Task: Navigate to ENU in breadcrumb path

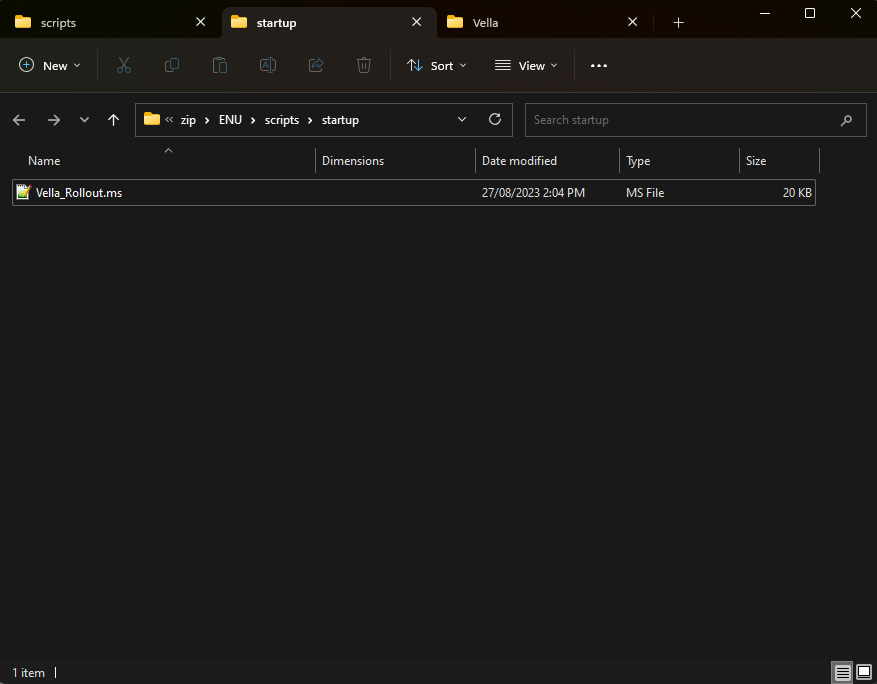Action: click(x=230, y=120)
